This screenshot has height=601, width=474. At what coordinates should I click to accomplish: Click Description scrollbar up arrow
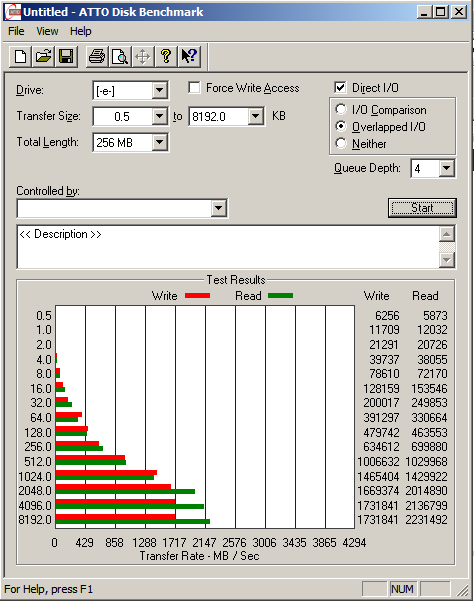[447, 234]
